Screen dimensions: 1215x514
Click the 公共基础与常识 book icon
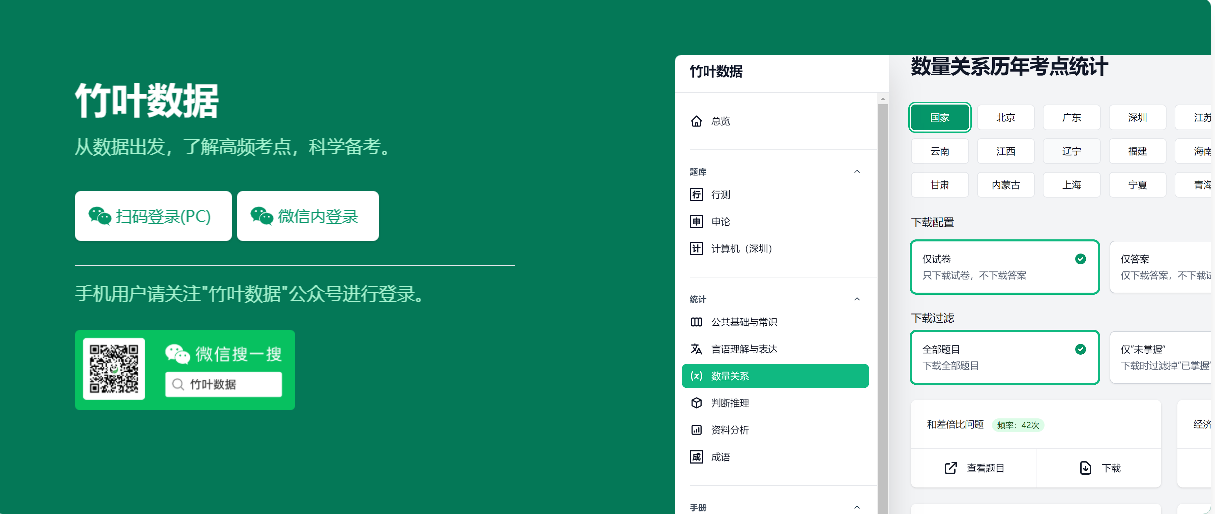(x=697, y=322)
